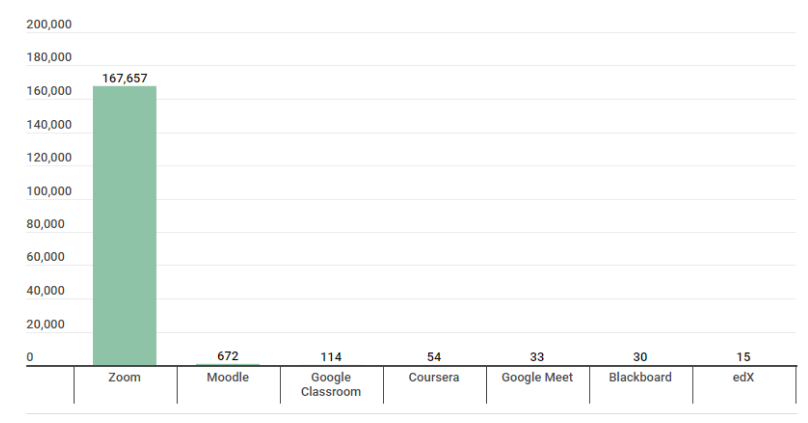
Task: Click the 672 value above Moodle
Action: tap(228, 357)
